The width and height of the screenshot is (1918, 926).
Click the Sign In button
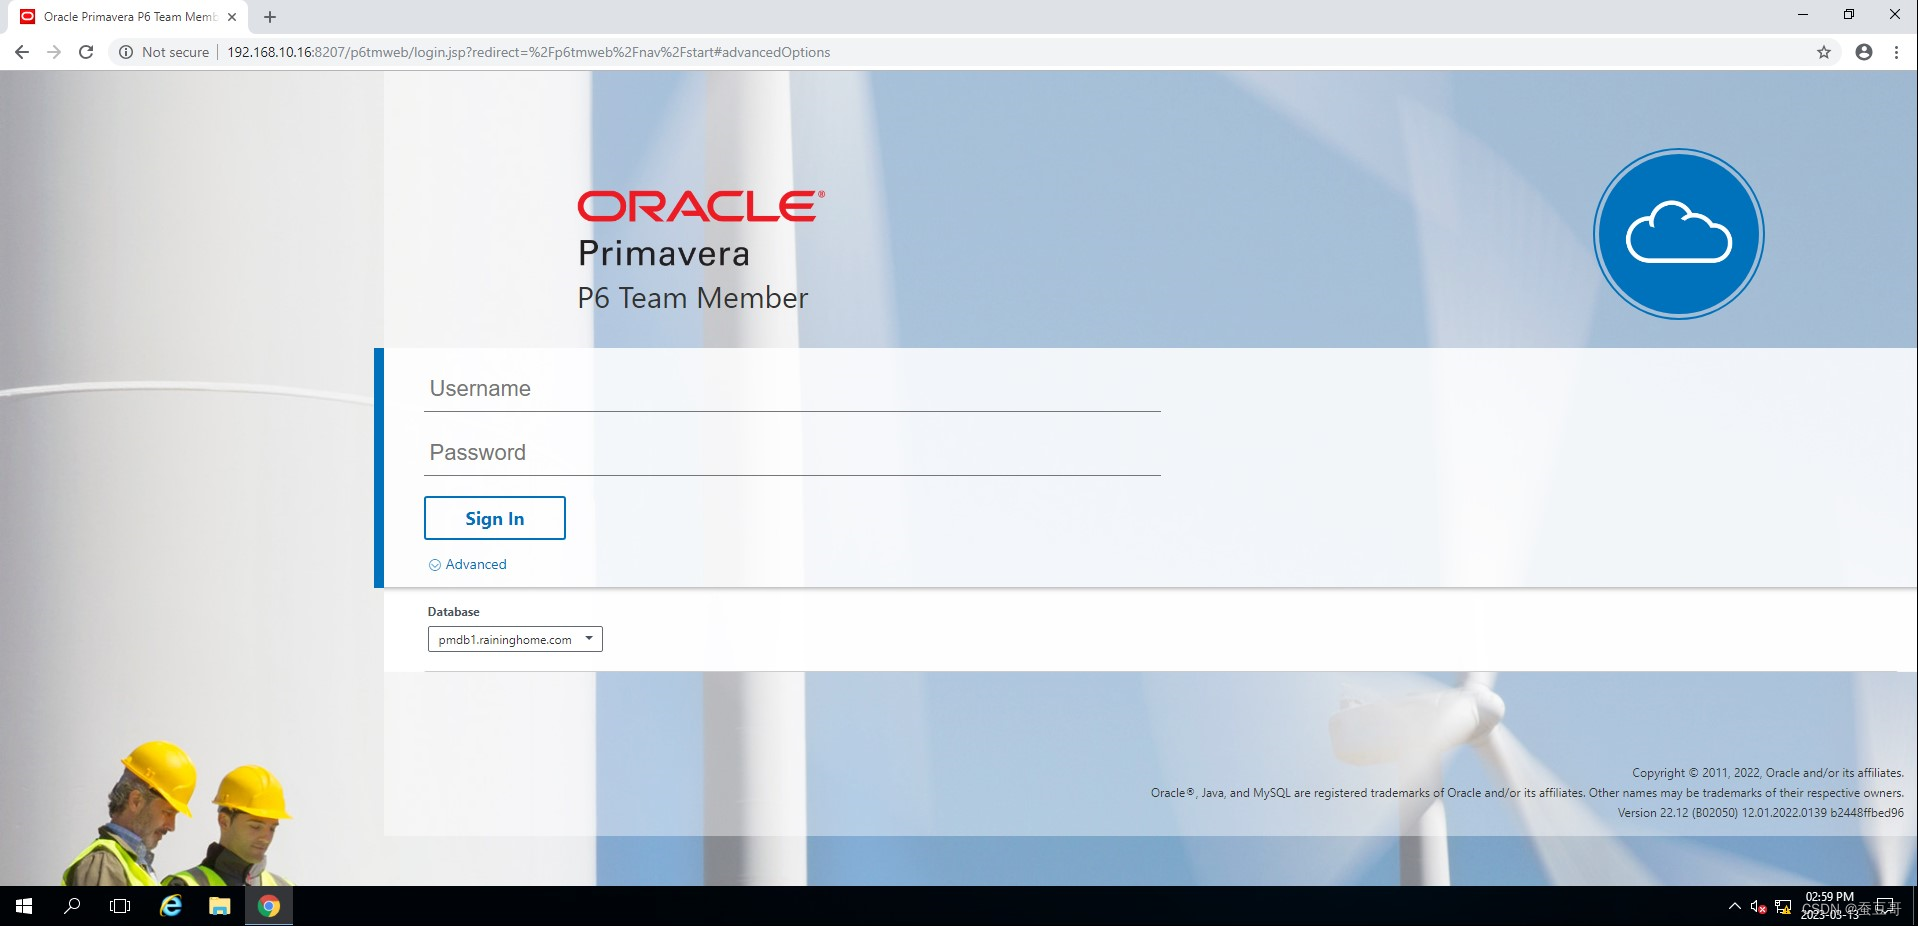(x=494, y=518)
